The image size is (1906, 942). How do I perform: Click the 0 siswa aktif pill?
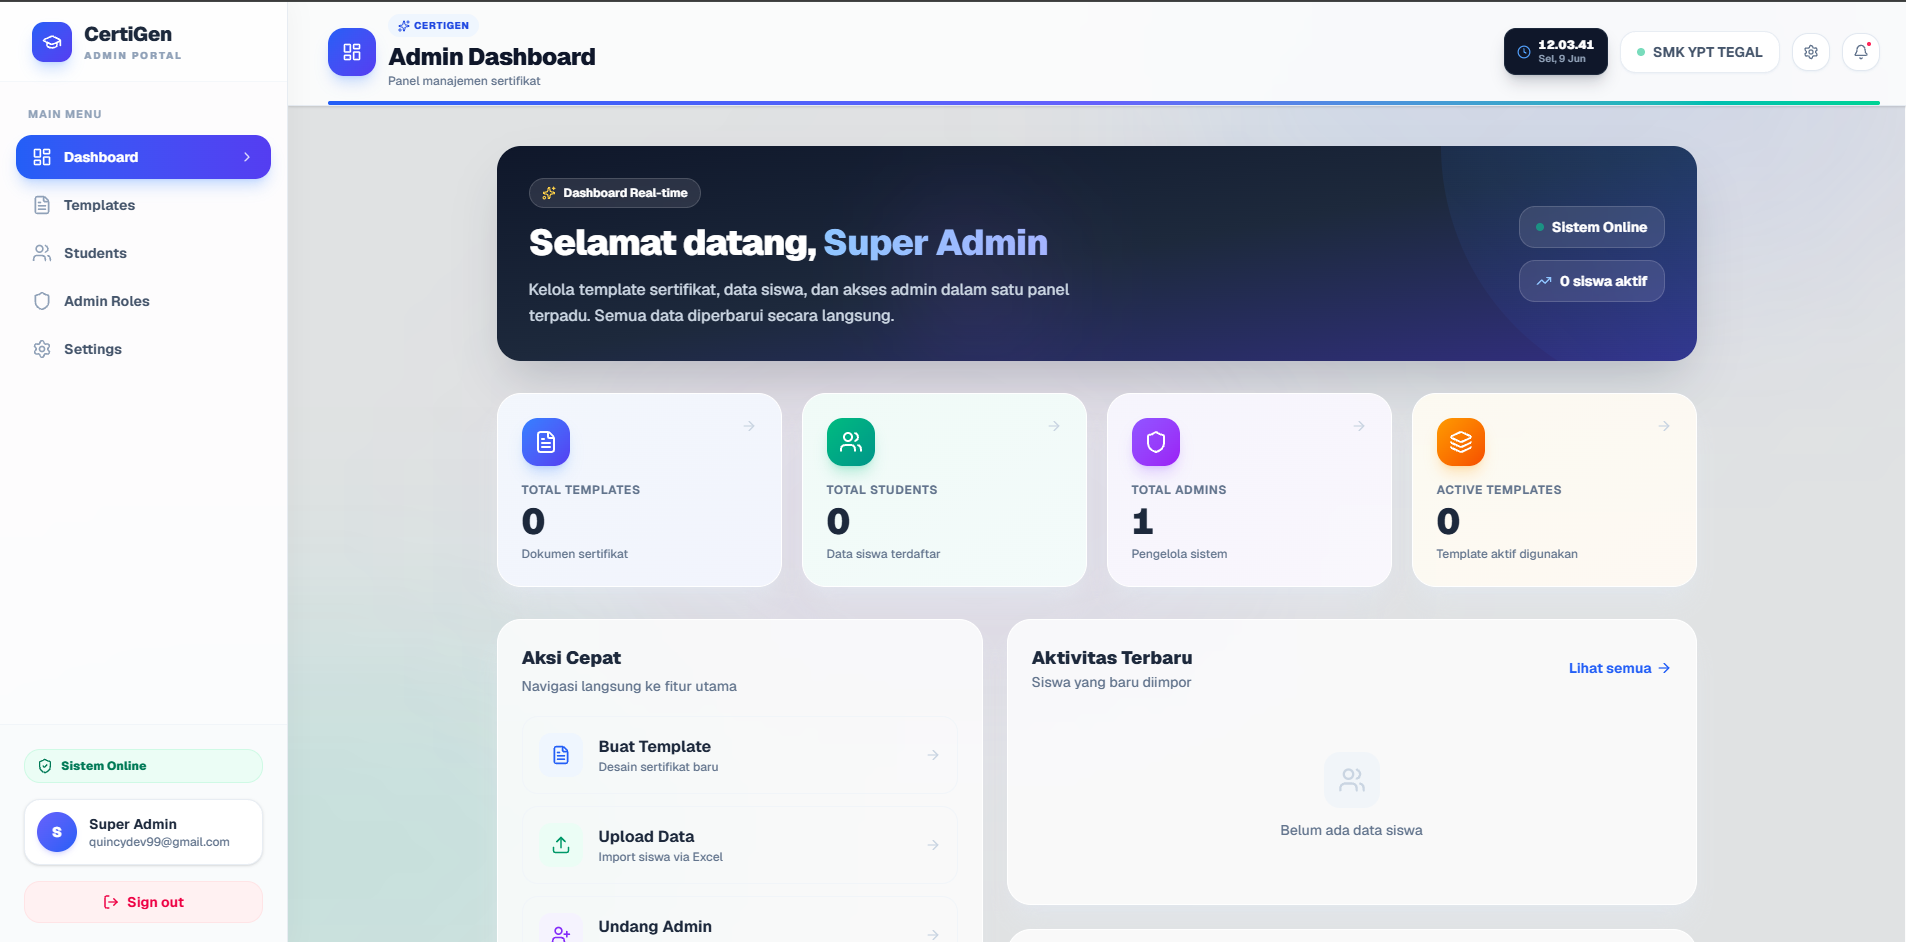[x=1591, y=281]
